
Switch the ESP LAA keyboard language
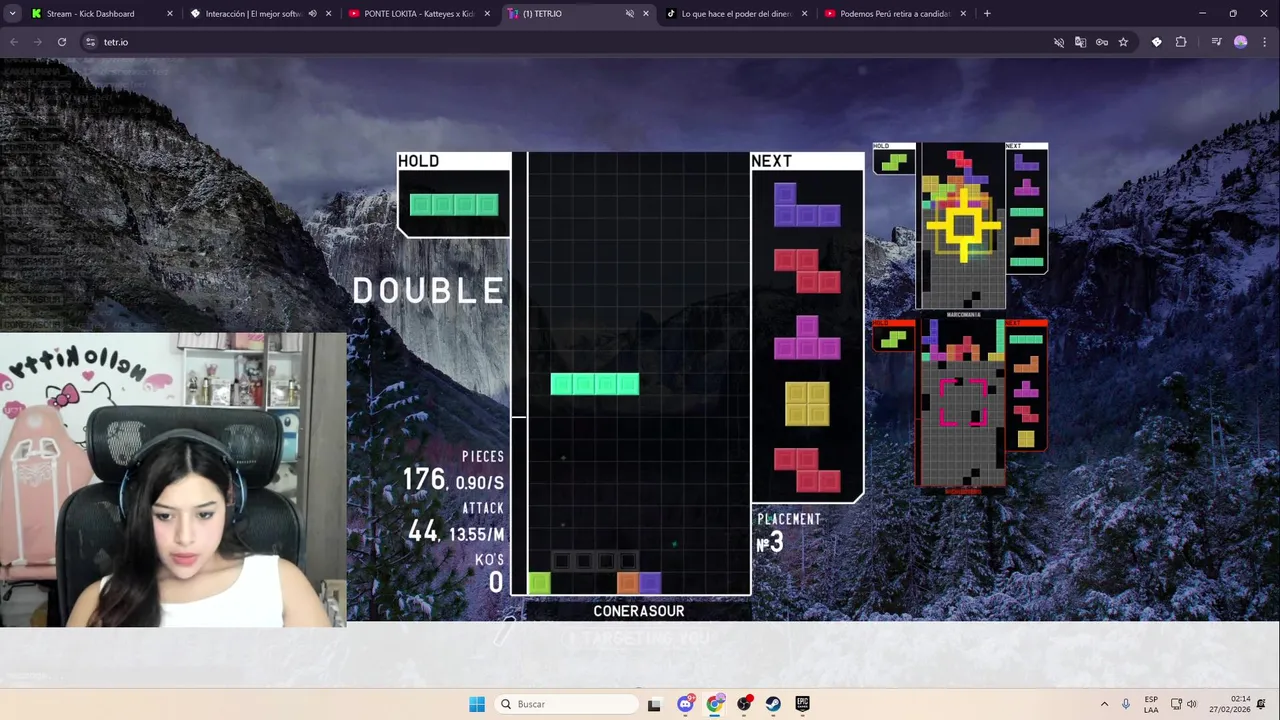pos(1151,704)
